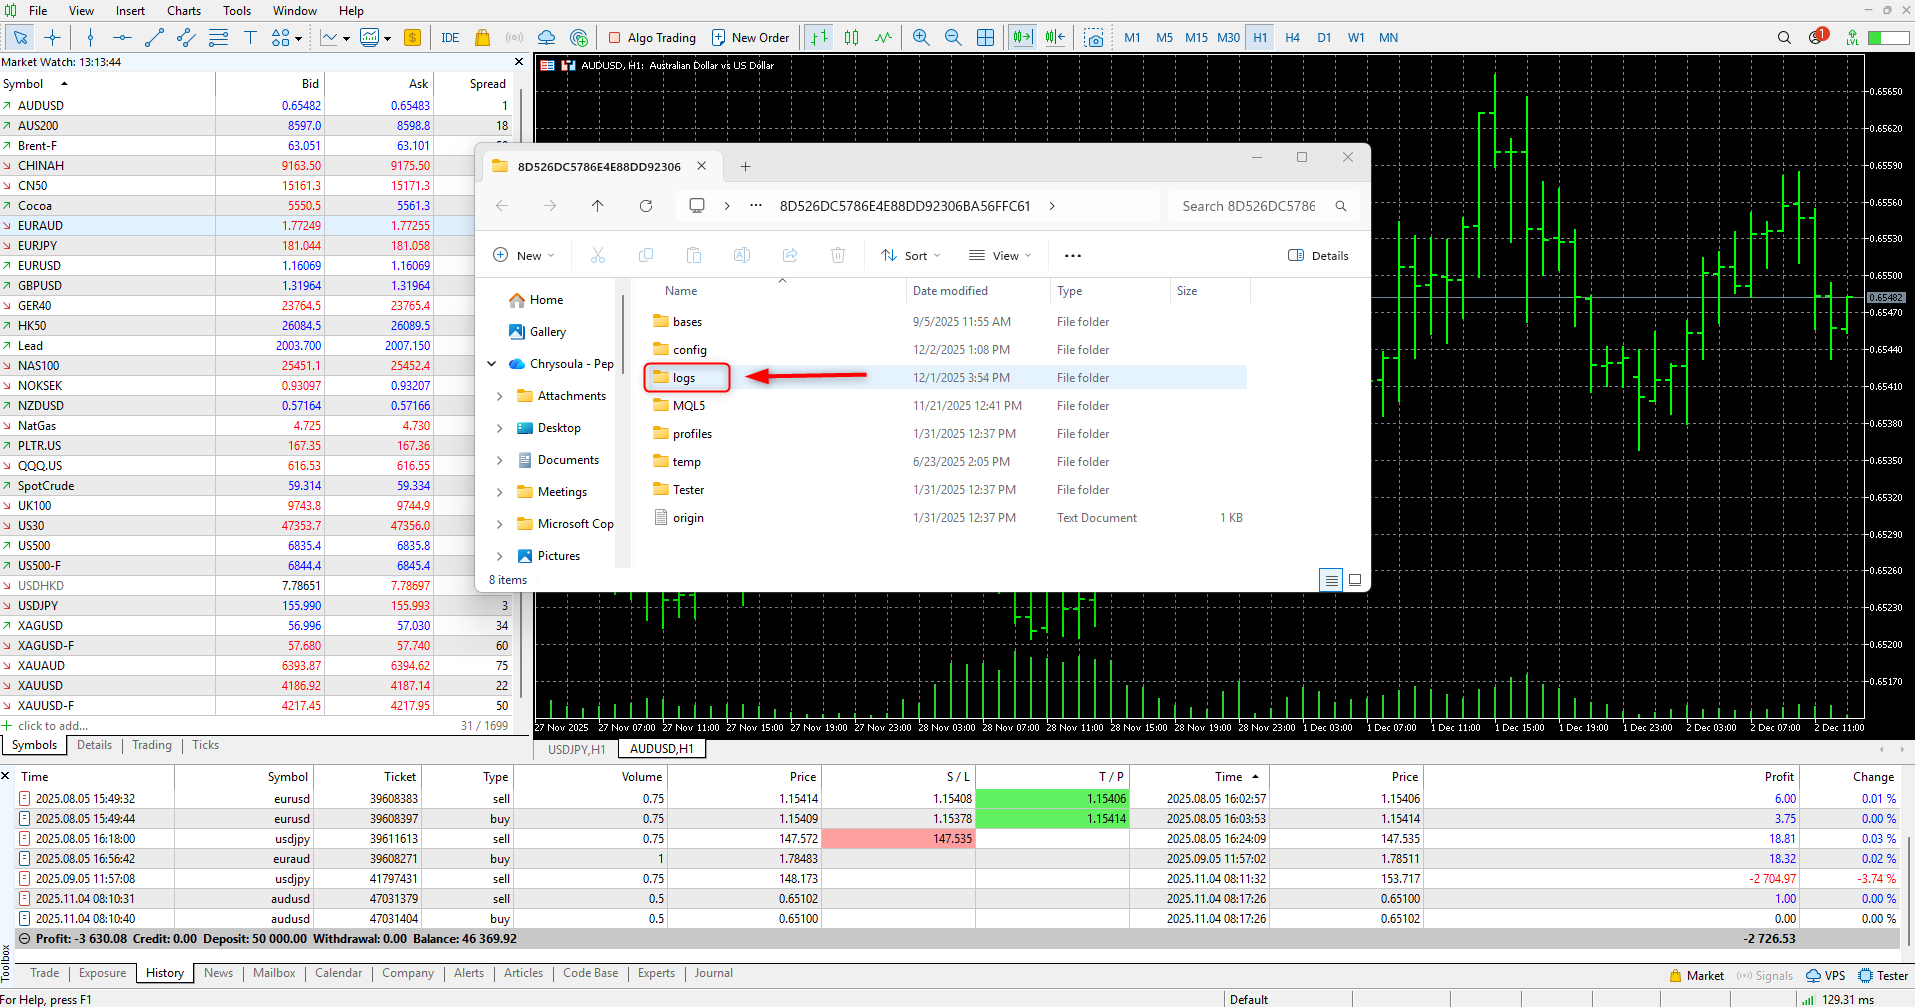Open the IDE MetaEditor button
Viewport: 1915px width, 1007px height.
[450, 38]
